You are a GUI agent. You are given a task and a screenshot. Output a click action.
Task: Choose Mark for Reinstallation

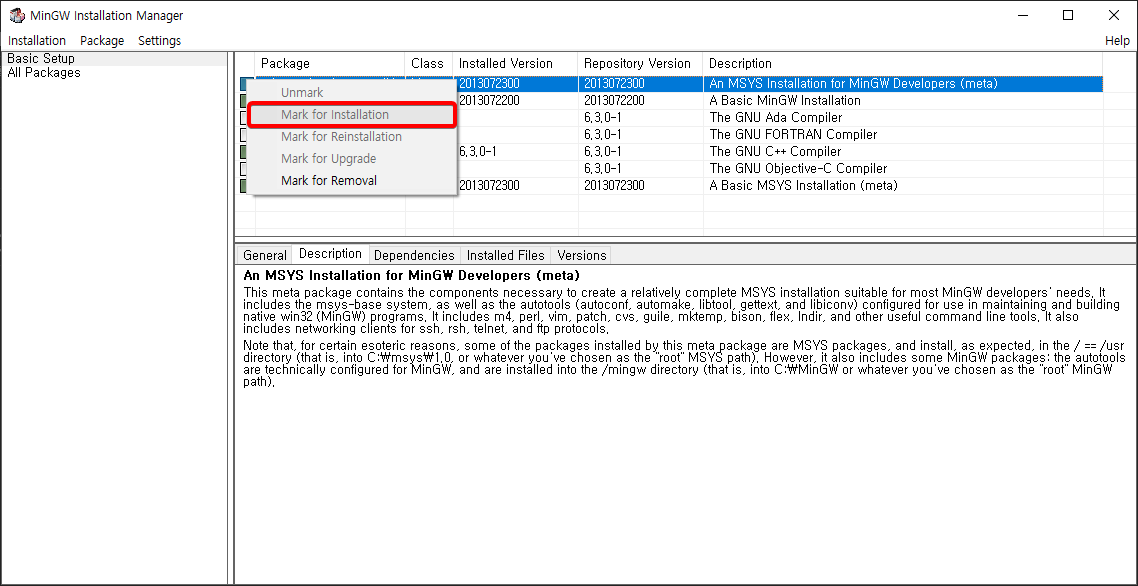click(351, 137)
